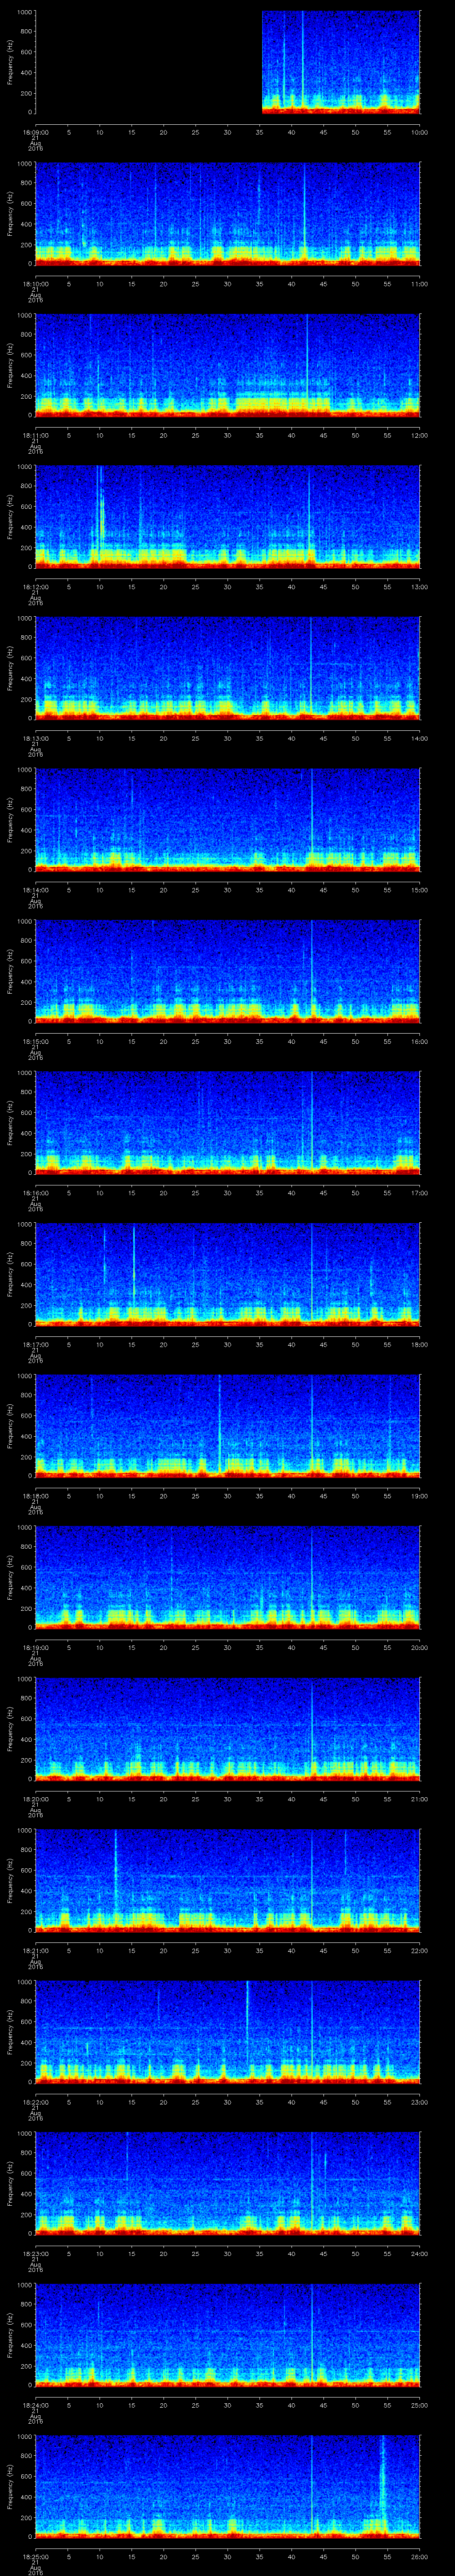This screenshot has width=455, height=2576.
Task: Click Frequency (Hz) axis label of 18:09:00 plot
Action: point(11,62)
